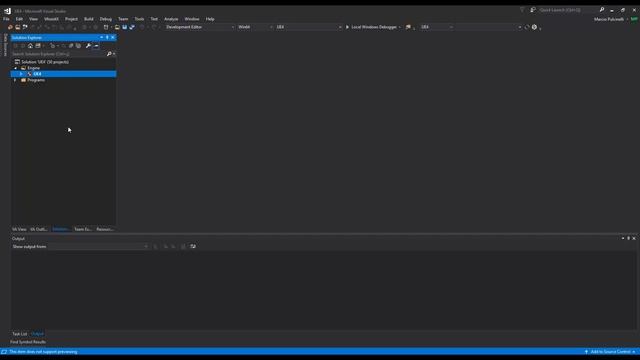The height and width of the screenshot is (360, 640).
Task: Open the Data Sources side tab
Action: point(5,45)
